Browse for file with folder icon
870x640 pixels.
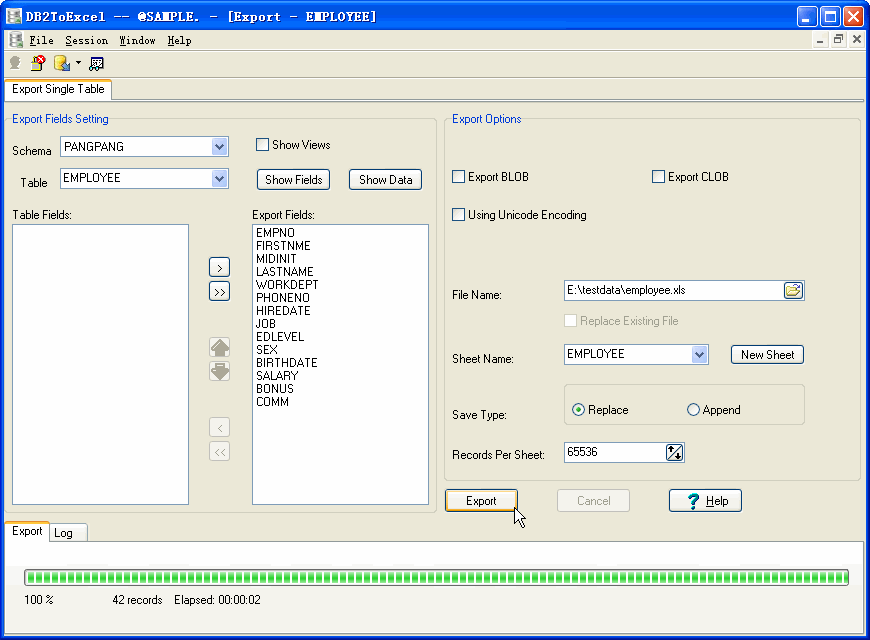click(x=793, y=290)
